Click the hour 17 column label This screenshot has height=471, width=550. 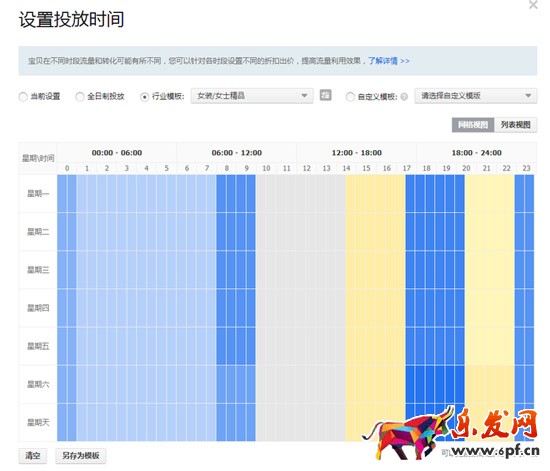coord(407,168)
